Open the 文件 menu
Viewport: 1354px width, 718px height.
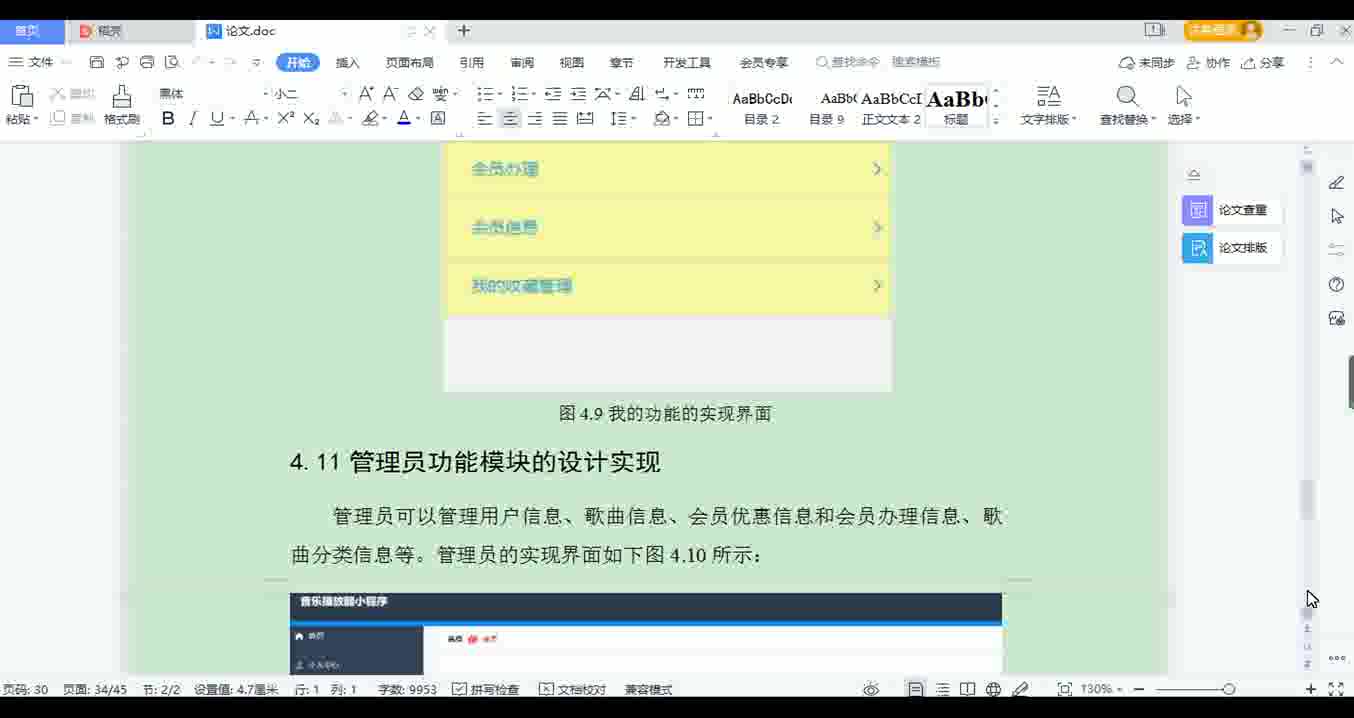31,62
